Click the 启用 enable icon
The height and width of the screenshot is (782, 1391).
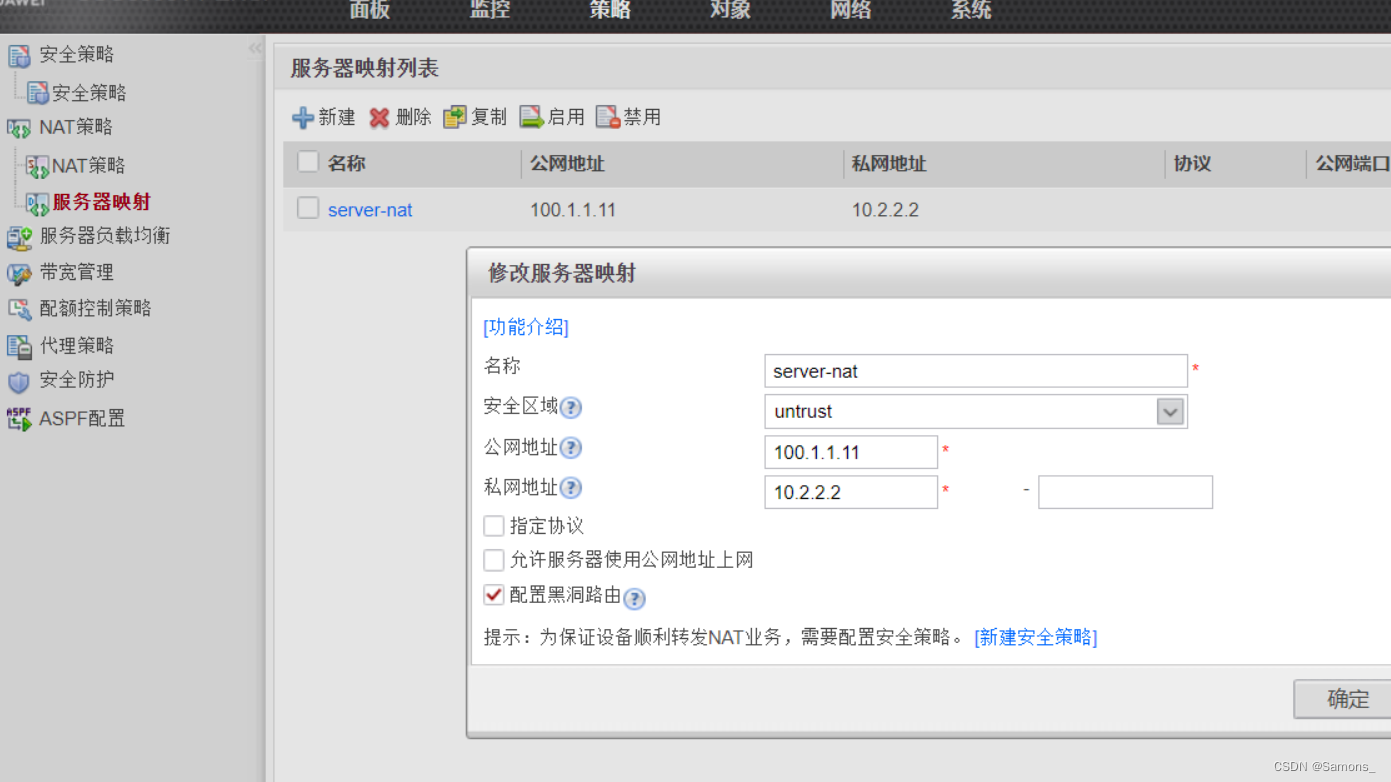[531, 117]
